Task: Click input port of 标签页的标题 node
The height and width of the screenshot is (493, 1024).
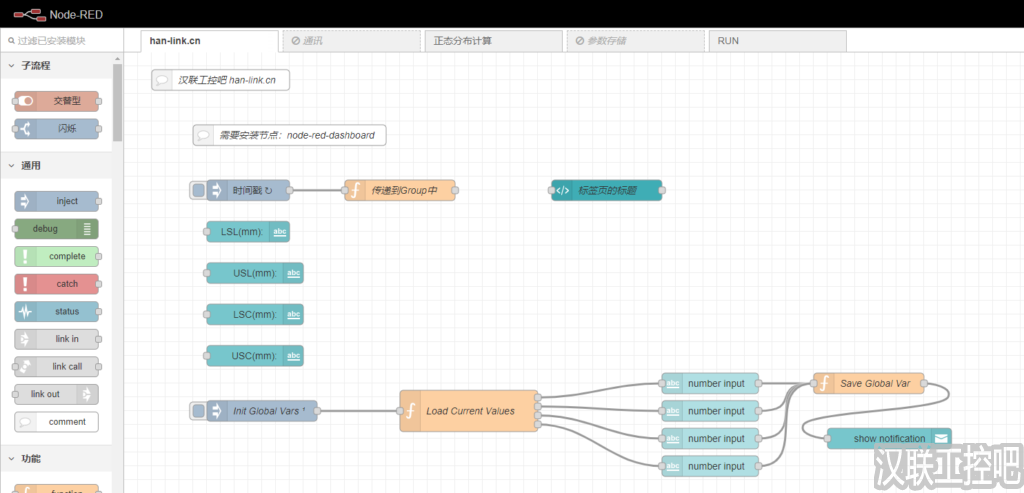Action: pos(552,191)
